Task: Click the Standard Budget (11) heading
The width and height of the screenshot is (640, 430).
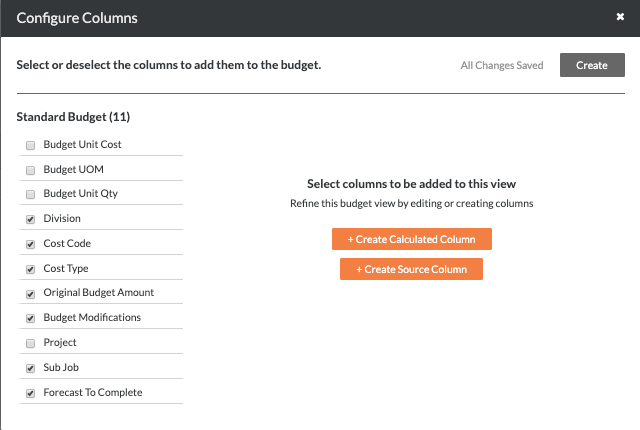Action: [73, 117]
